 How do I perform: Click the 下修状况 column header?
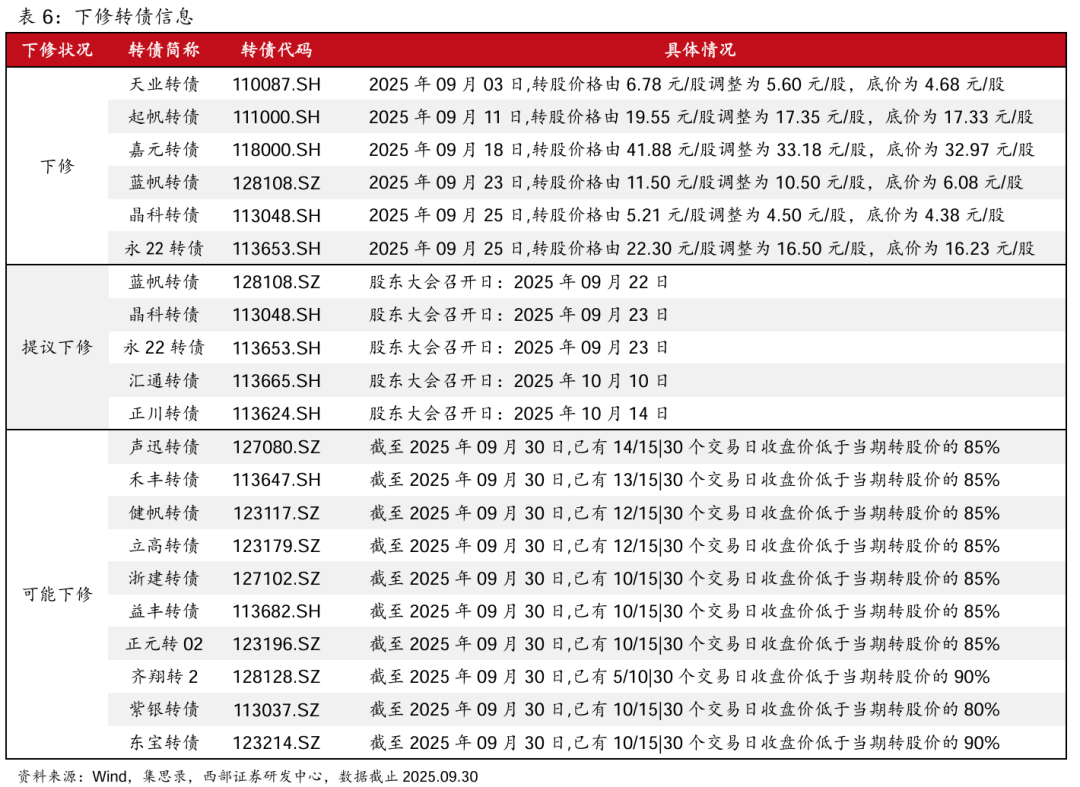click(x=57, y=50)
